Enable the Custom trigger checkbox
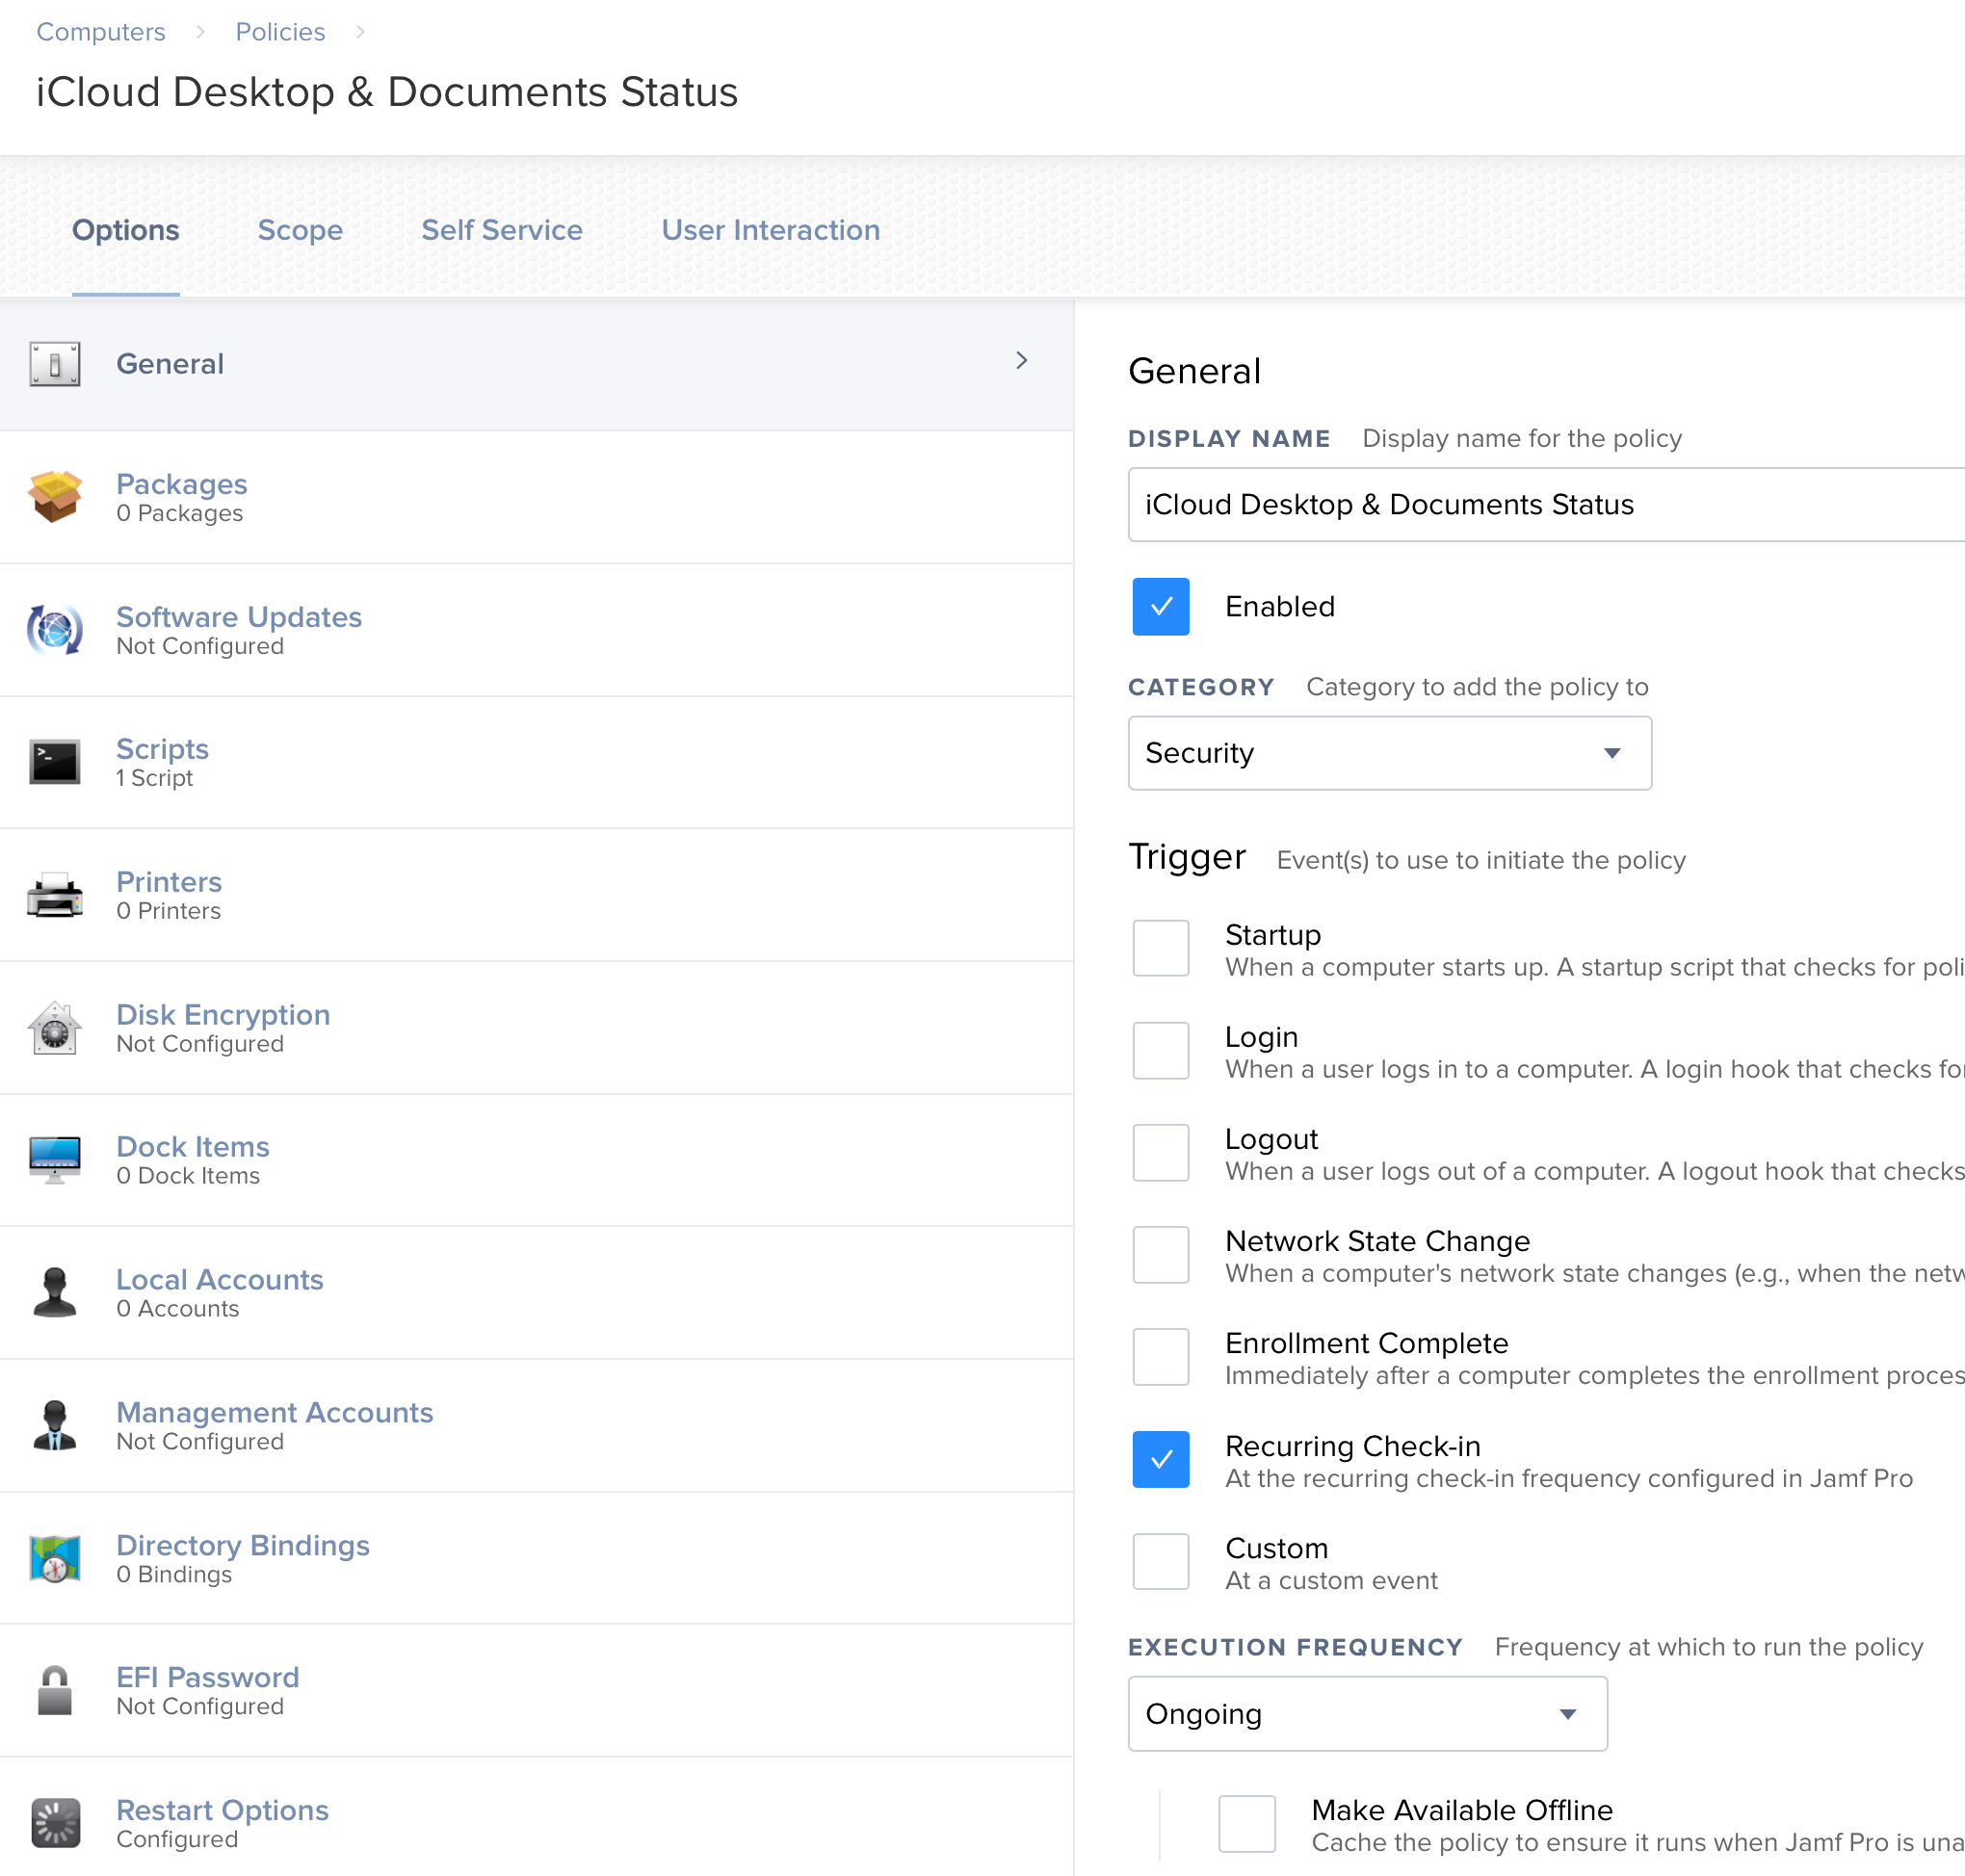 tap(1161, 1562)
